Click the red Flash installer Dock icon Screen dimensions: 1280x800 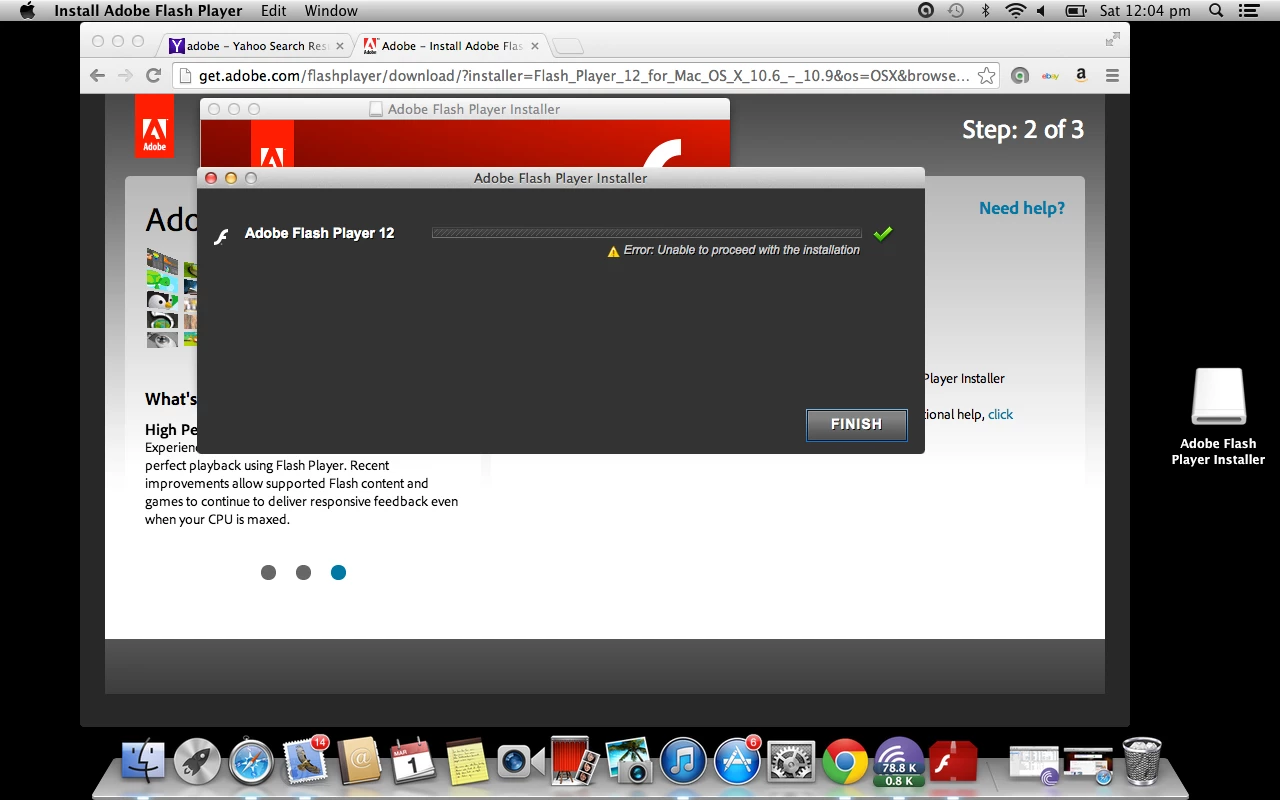tap(953, 763)
